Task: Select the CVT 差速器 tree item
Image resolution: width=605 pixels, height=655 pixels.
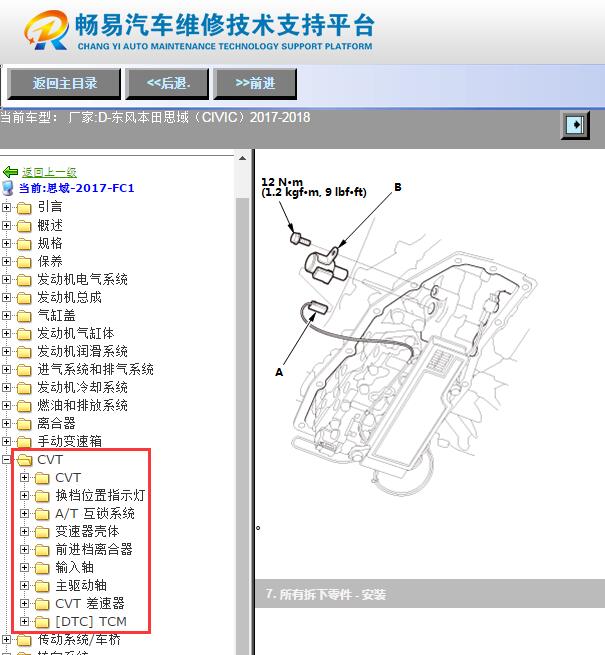Action: click(90, 603)
